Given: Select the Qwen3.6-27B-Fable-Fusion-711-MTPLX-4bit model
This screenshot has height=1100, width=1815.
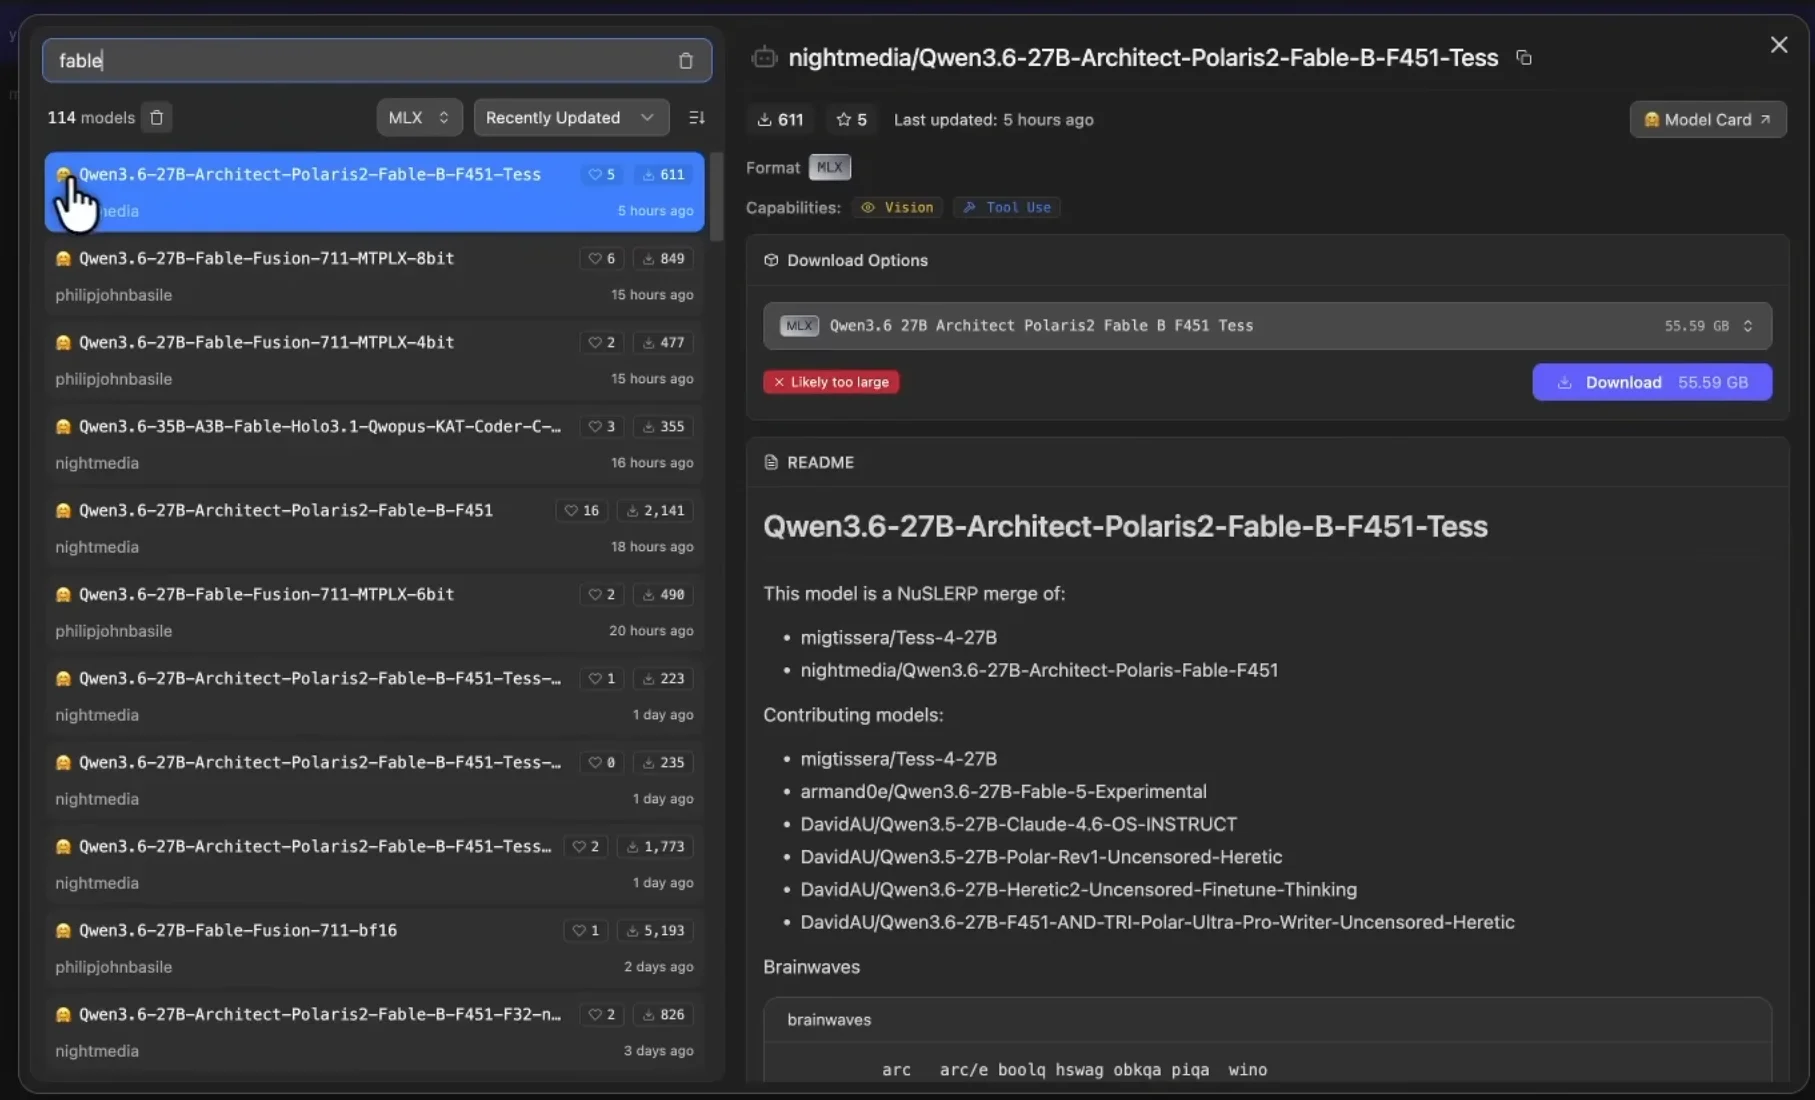Looking at the screenshot, I should 374,360.
